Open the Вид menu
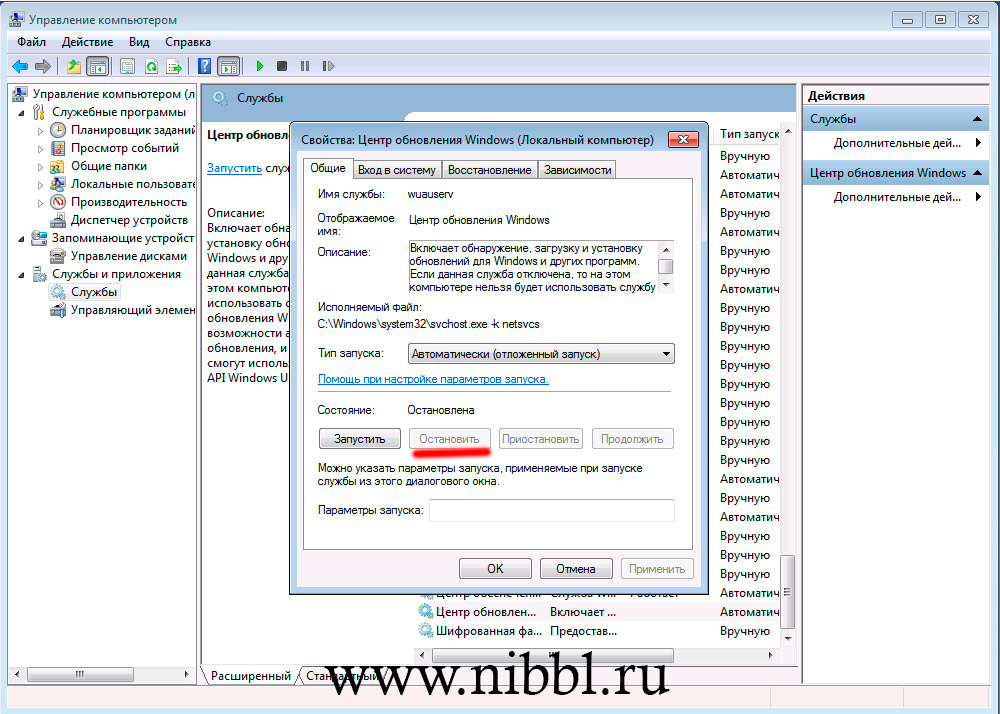 [139, 42]
